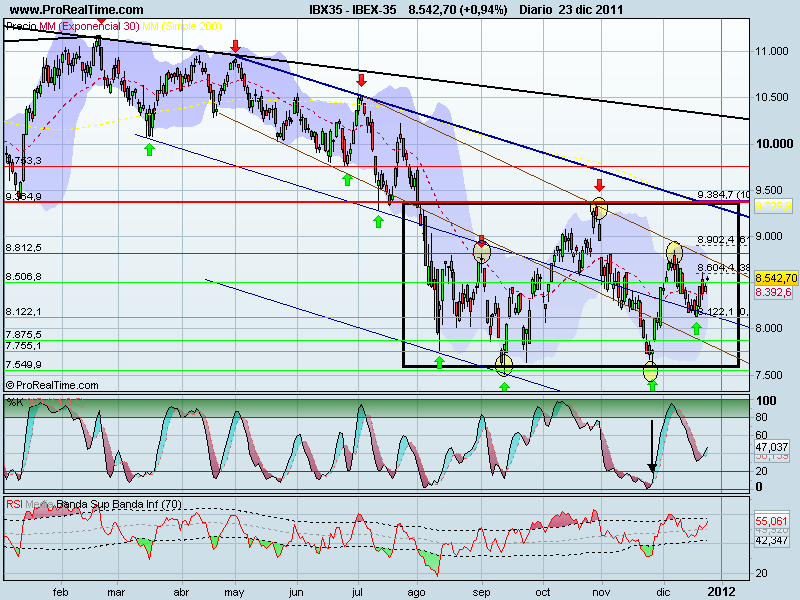Click the www.ProRealTime.com header text
The image size is (800, 600).
[x=77, y=10]
